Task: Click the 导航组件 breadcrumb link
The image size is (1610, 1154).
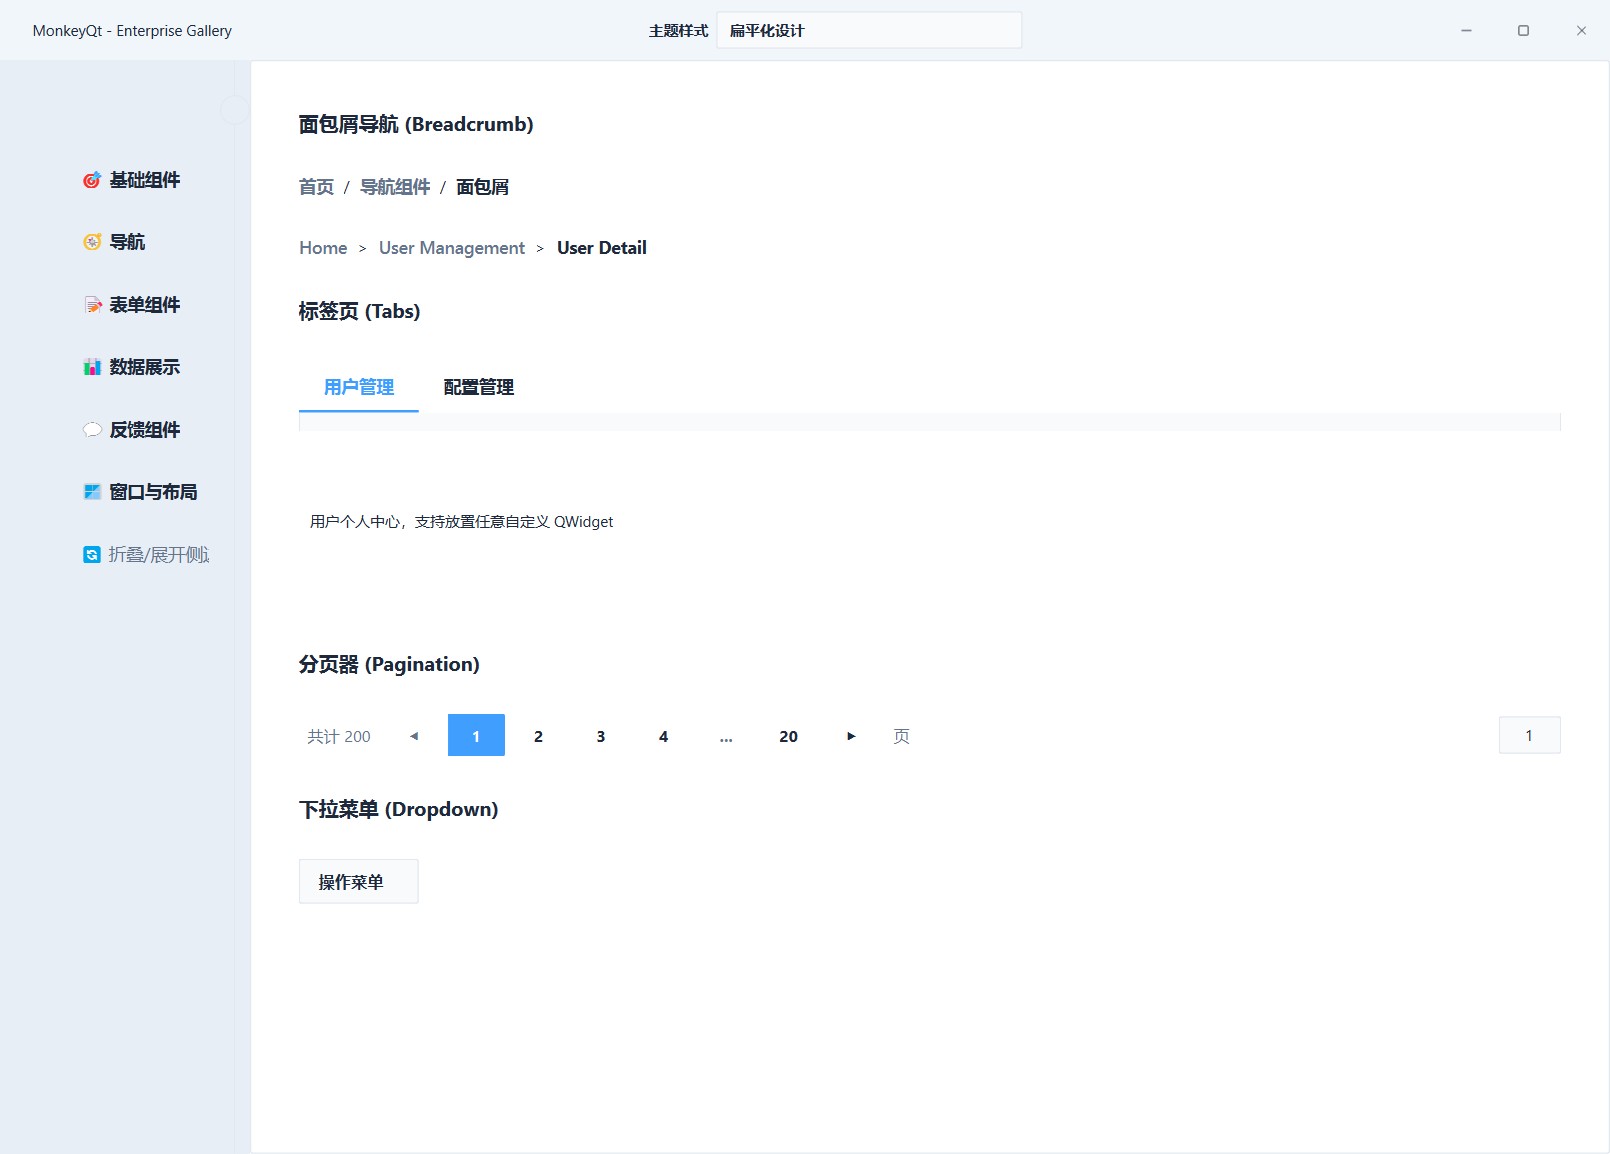Action: (x=395, y=187)
